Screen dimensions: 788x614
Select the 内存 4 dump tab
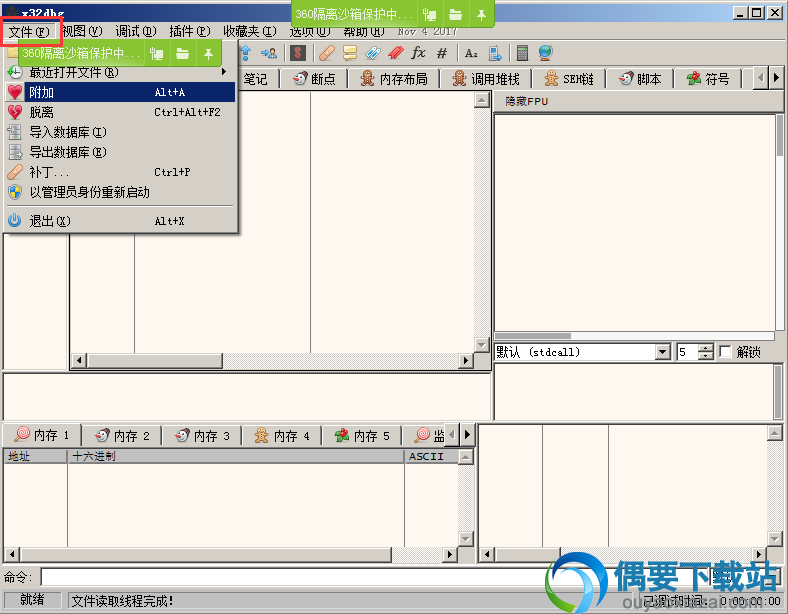pos(282,436)
